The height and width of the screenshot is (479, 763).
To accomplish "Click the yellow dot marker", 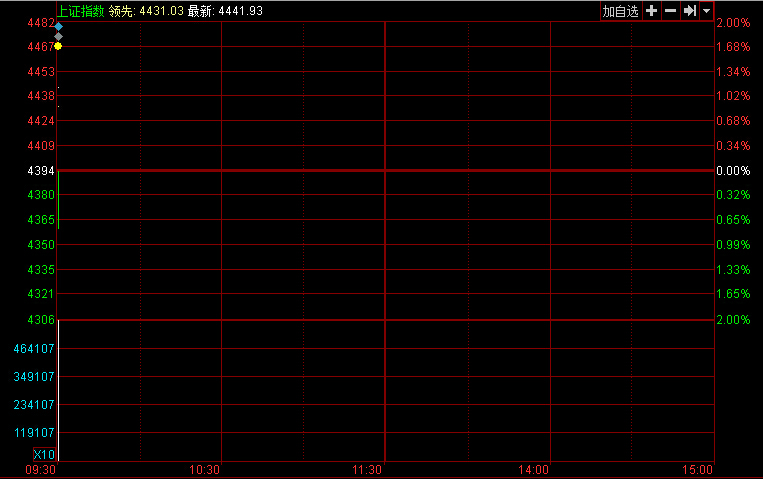I will [59, 46].
